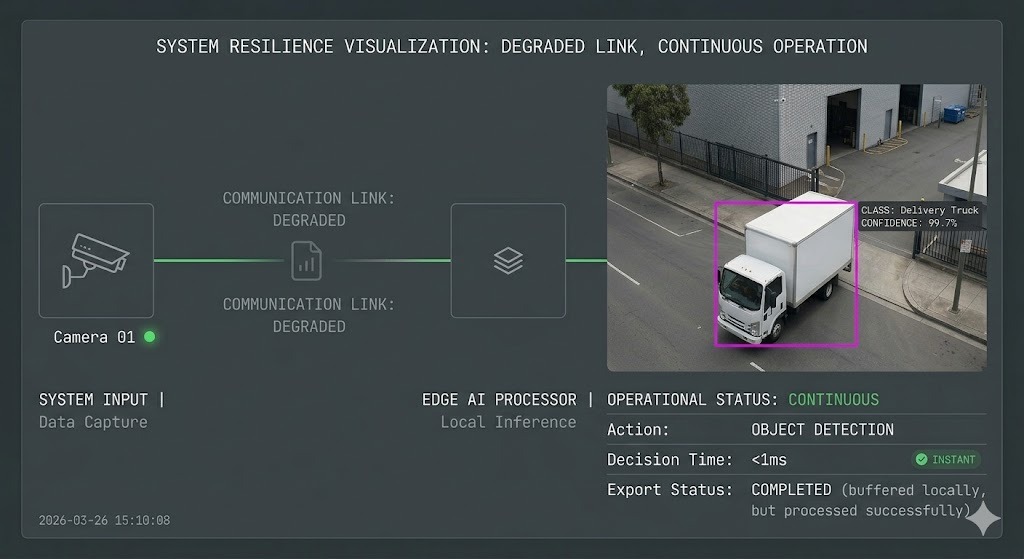The height and width of the screenshot is (559, 1024).
Task: Click the <1ms decision time value
Action: click(769, 460)
